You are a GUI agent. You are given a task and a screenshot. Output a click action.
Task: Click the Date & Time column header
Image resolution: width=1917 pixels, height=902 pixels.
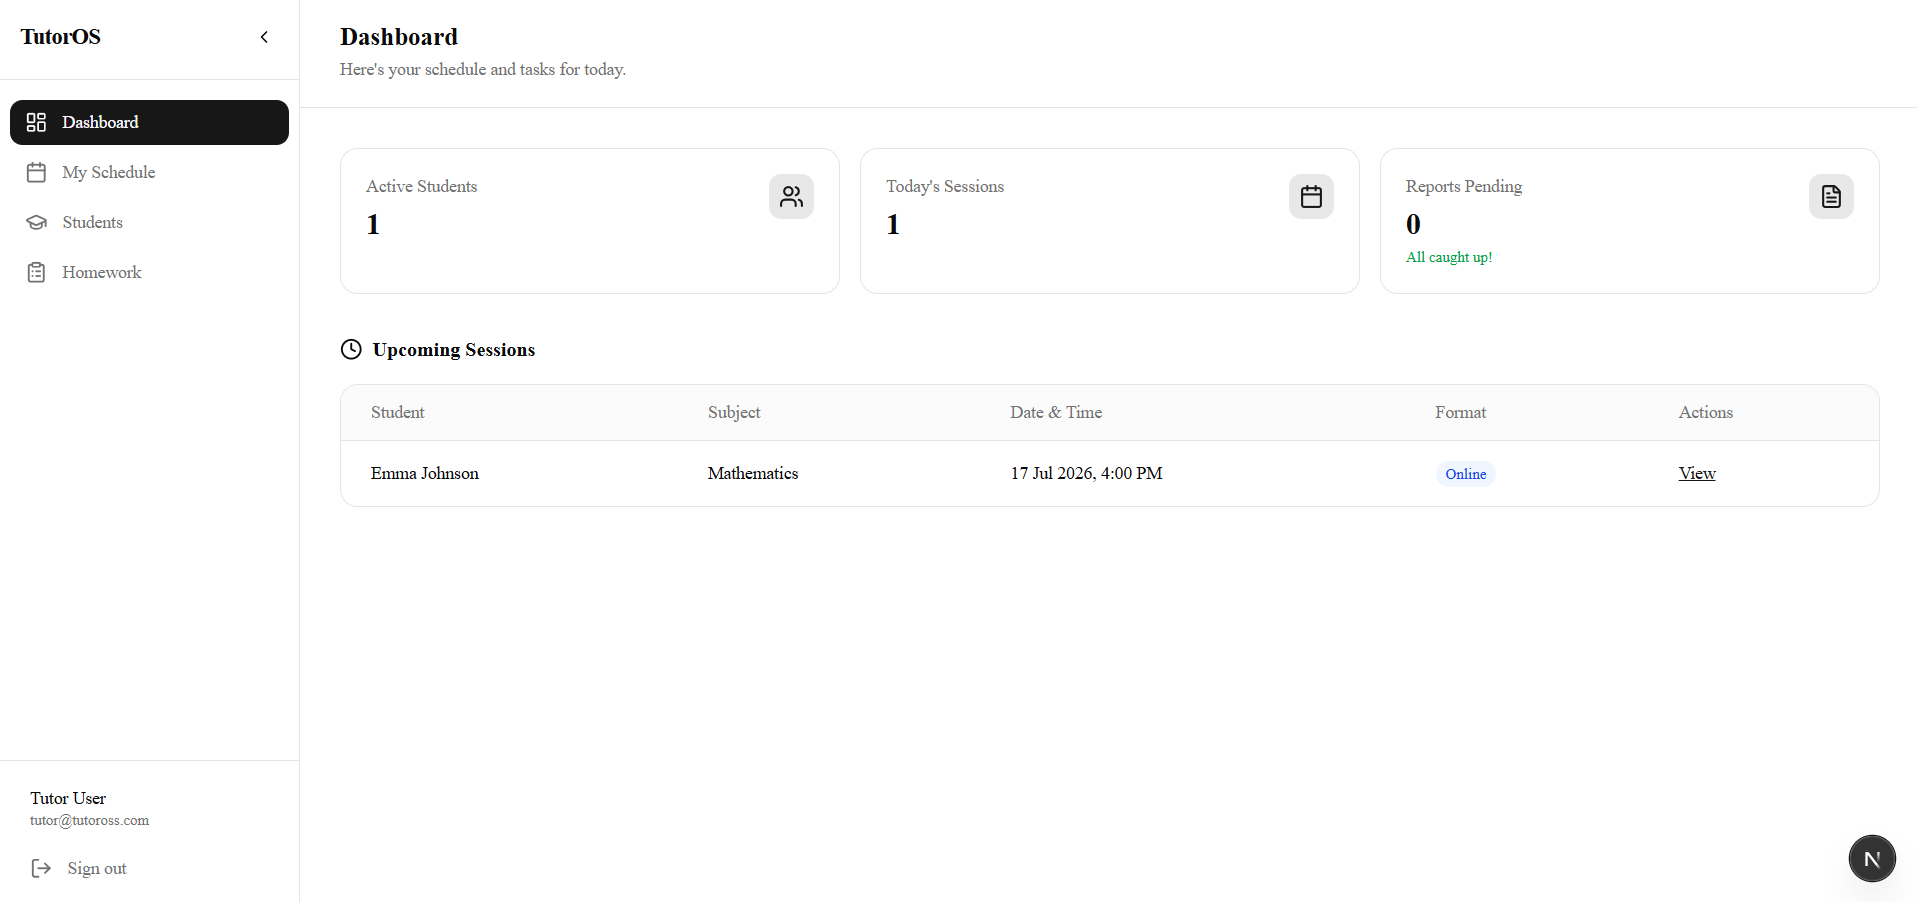(x=1056, y=412)
